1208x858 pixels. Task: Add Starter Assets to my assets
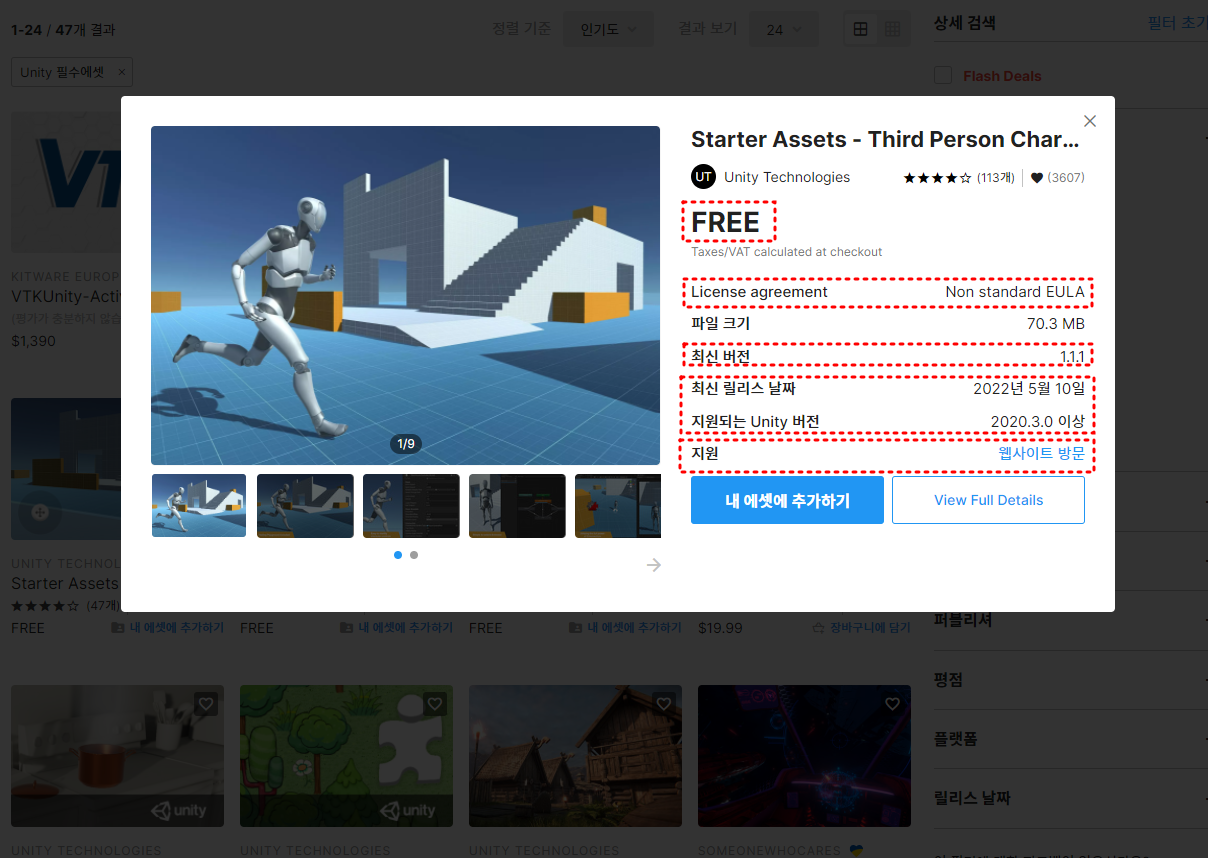(x=787, y=500)
